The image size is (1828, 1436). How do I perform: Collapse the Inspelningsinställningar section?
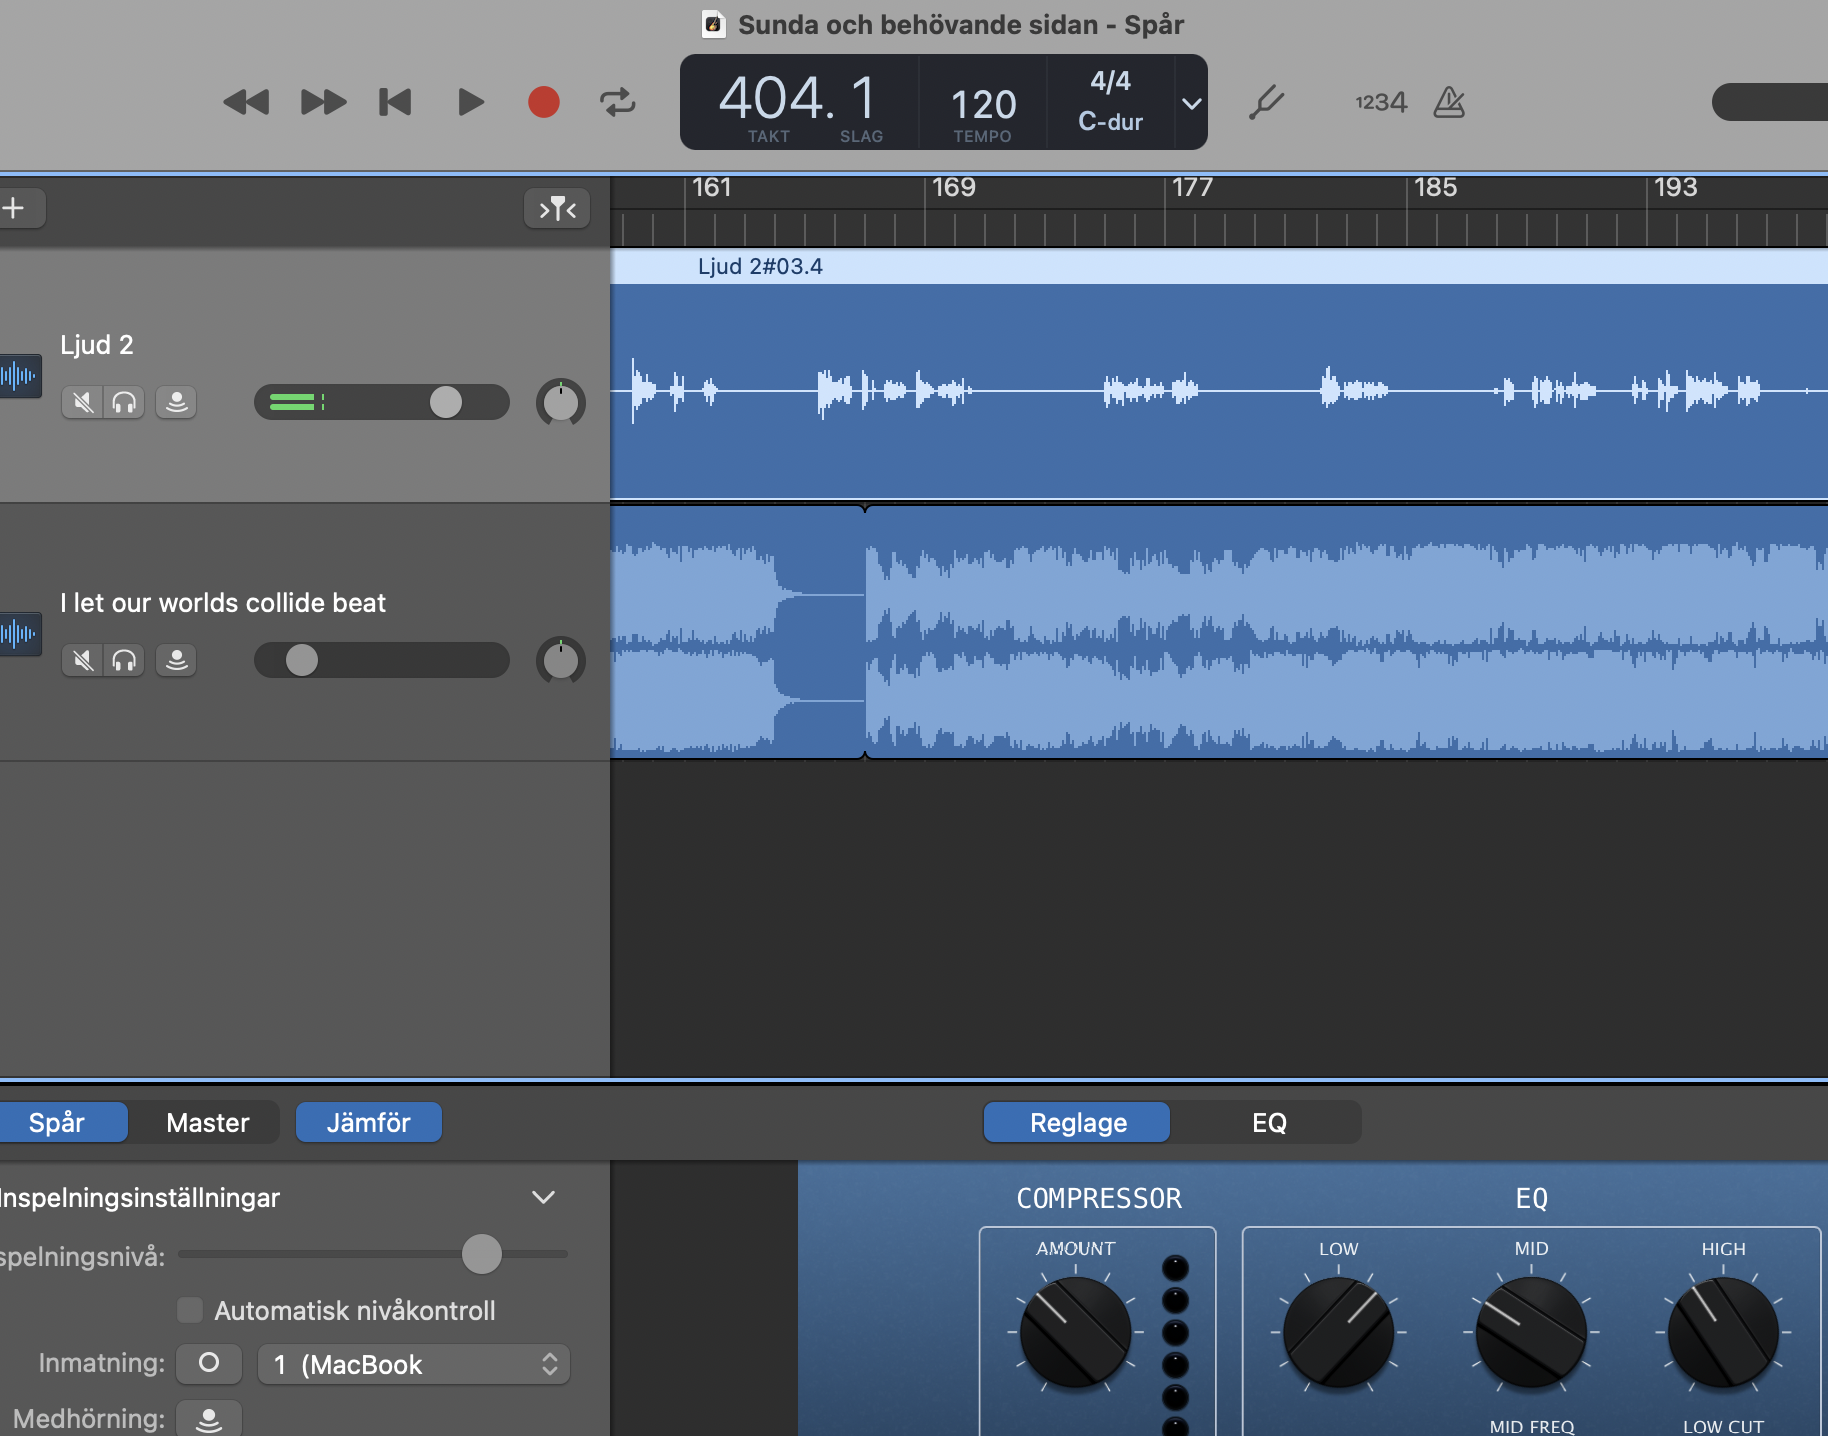543,1197
